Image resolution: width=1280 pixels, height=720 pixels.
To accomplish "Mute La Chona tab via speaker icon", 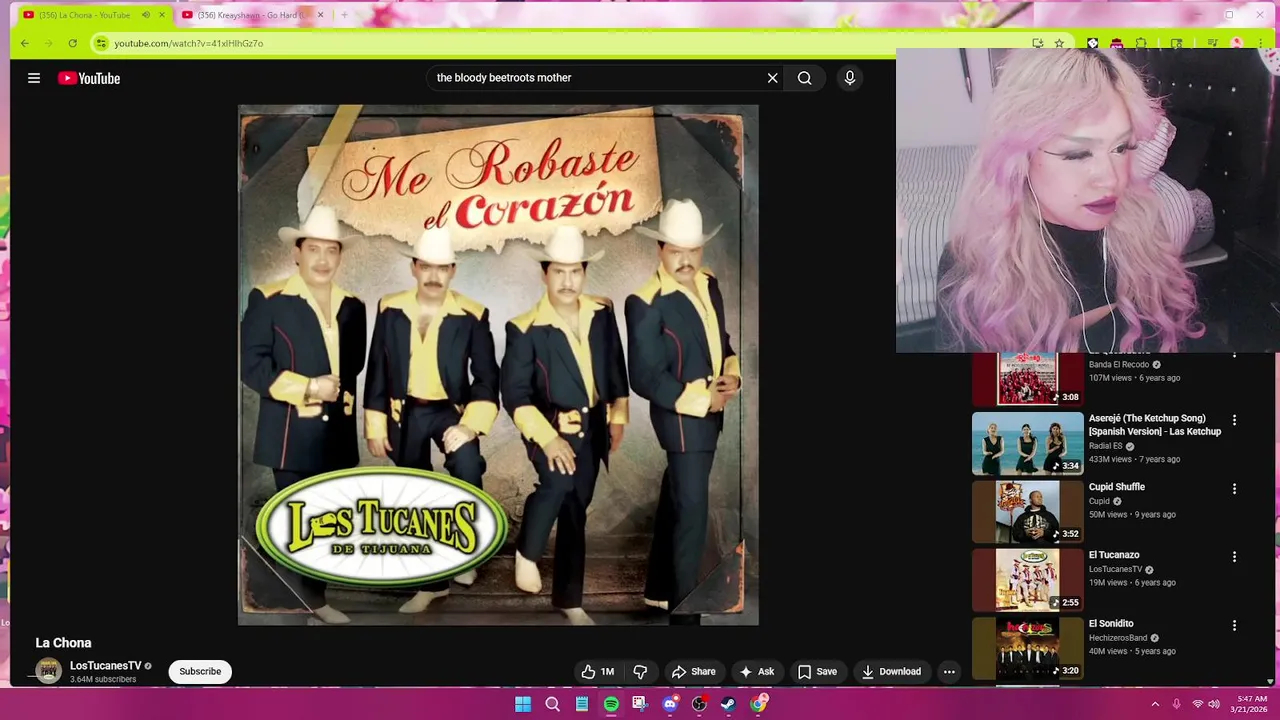I will coord(146,15).
